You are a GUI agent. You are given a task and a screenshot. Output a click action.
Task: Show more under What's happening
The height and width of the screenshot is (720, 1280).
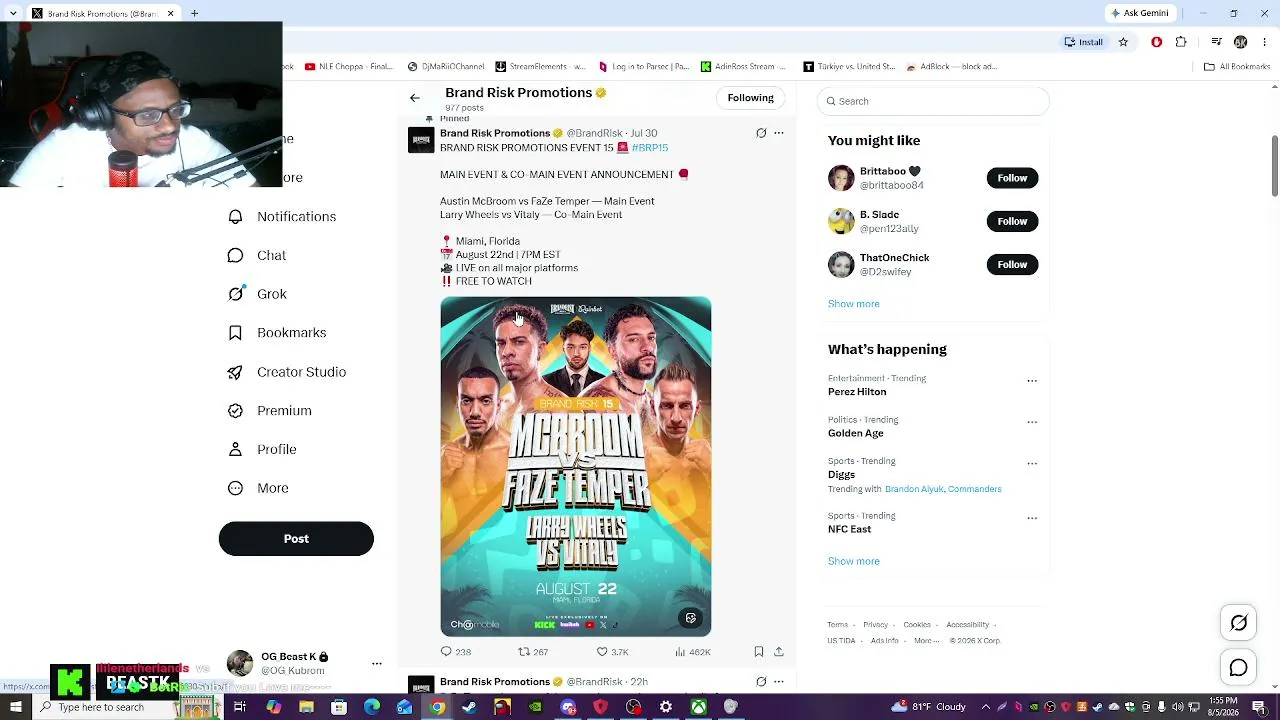tap(854, 561)
